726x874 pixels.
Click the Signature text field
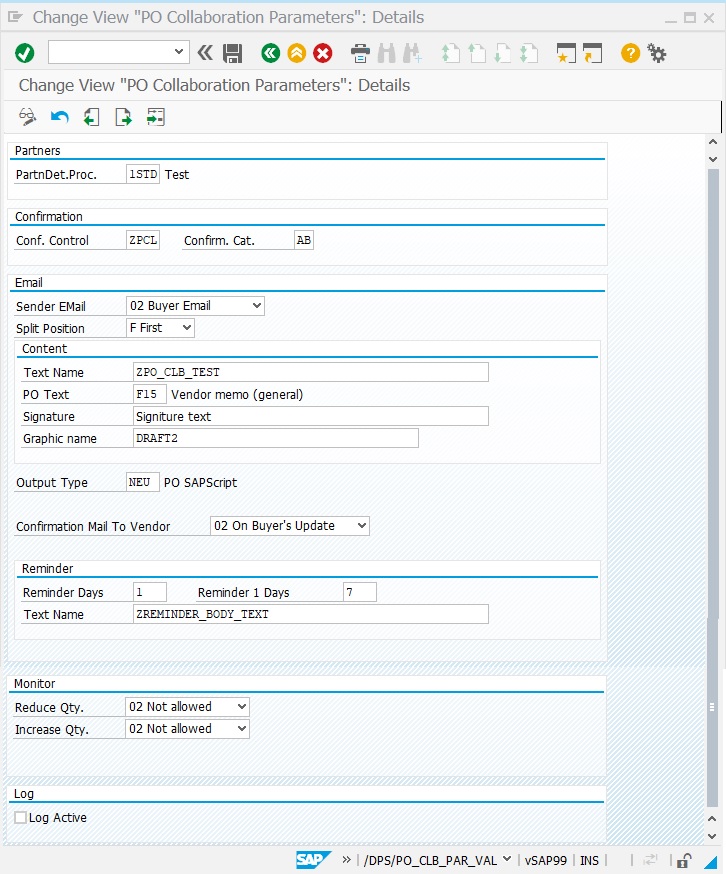click(x=311, y=416)
